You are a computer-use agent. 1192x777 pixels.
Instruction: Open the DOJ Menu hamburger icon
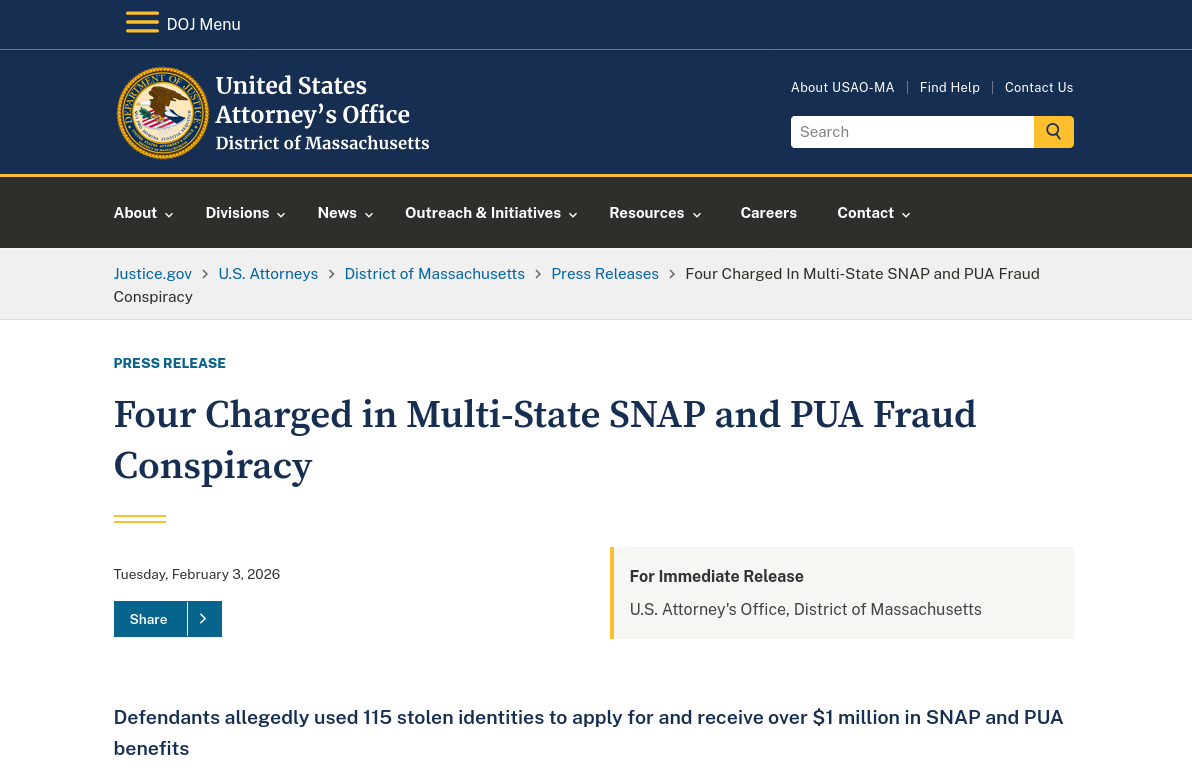142,23
